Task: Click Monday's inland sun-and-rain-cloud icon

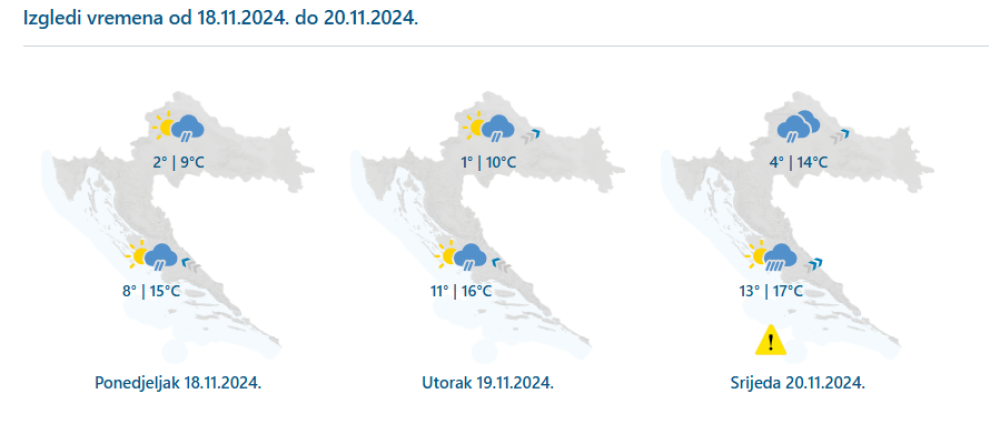Action: [x=178, y=126]
